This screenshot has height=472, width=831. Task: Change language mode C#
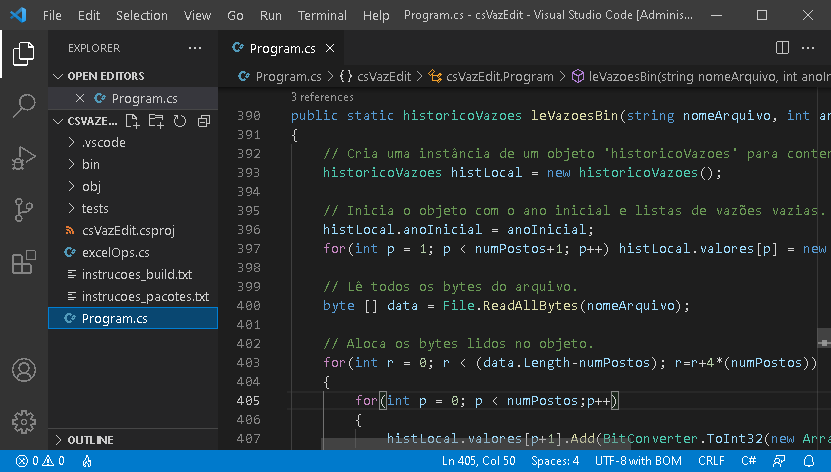(748, 461)
